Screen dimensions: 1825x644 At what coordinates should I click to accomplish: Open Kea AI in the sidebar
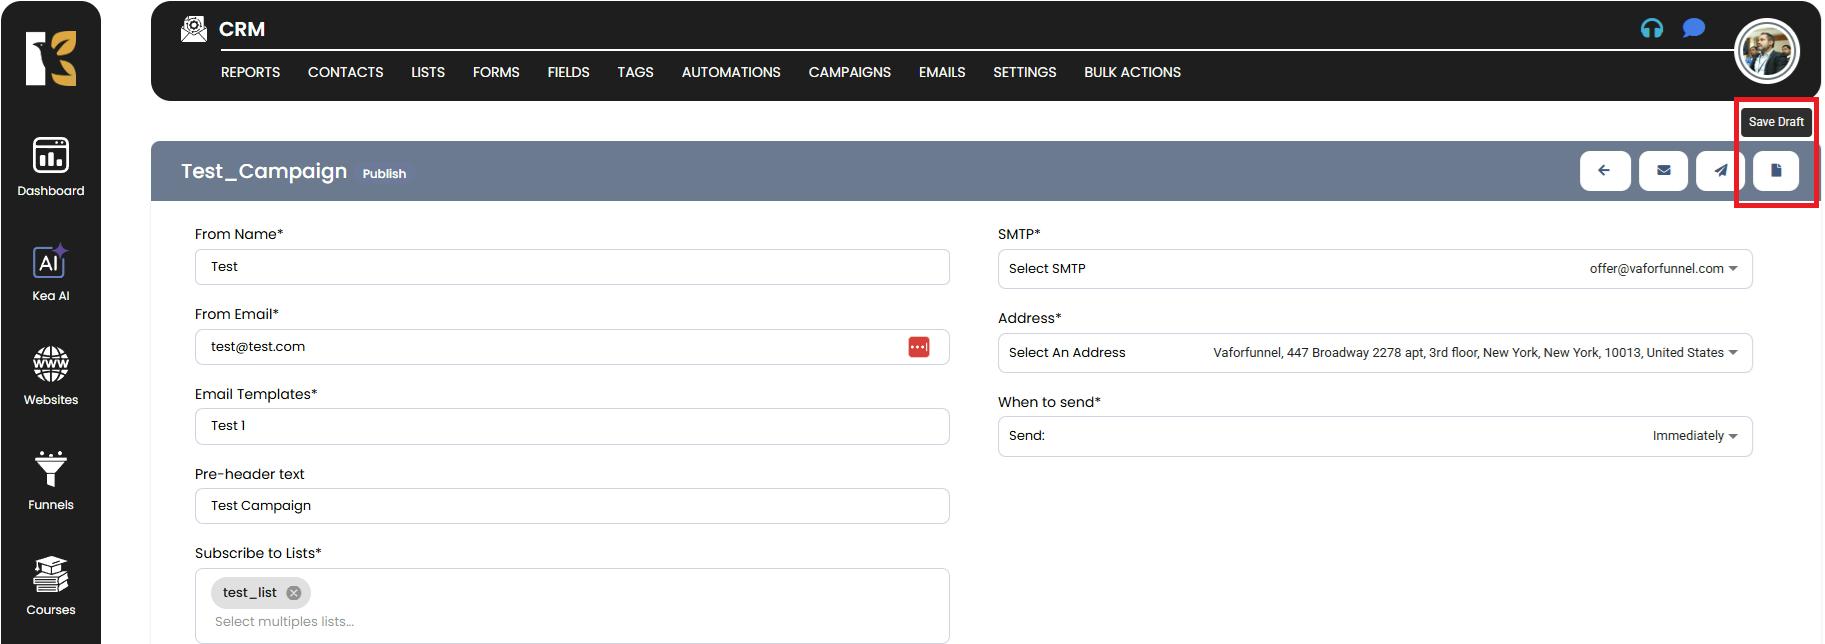tap(51, 272)
